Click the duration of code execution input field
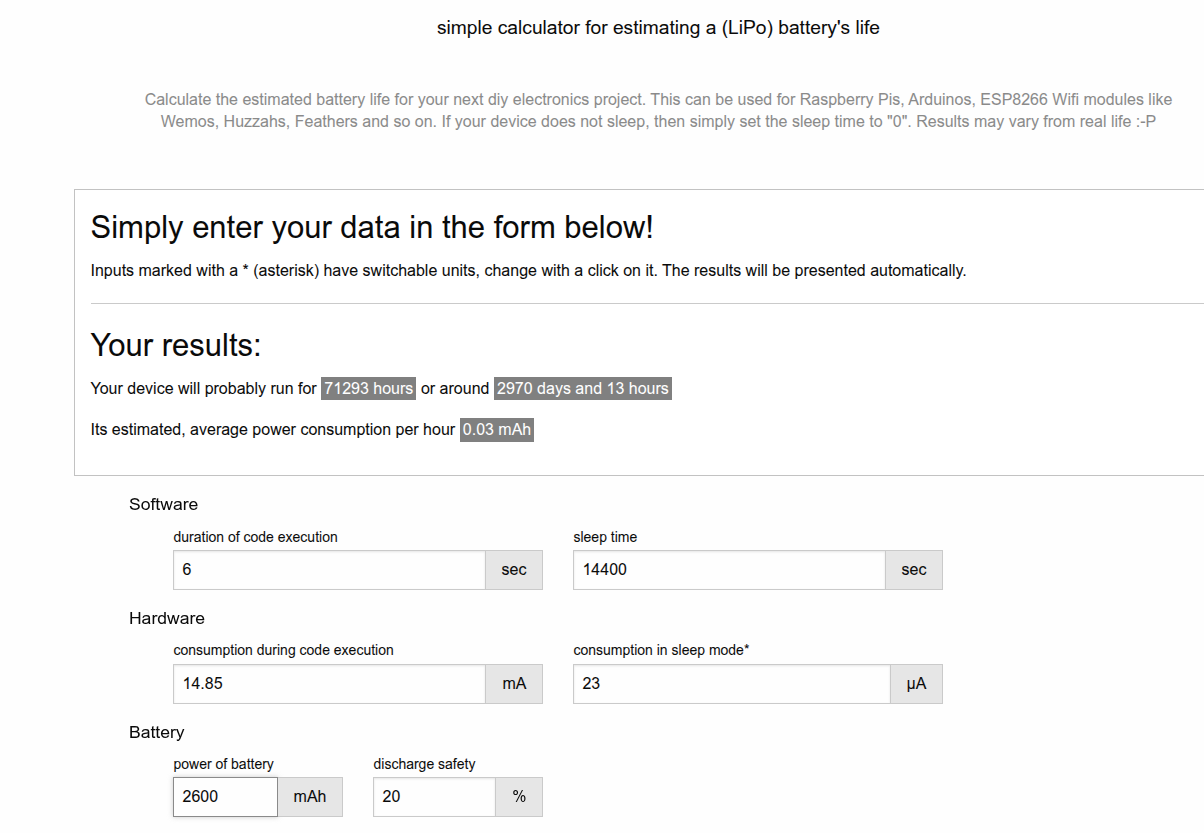Image resolution: width=1204 pixels, height=833 pixels. point(329,570)
